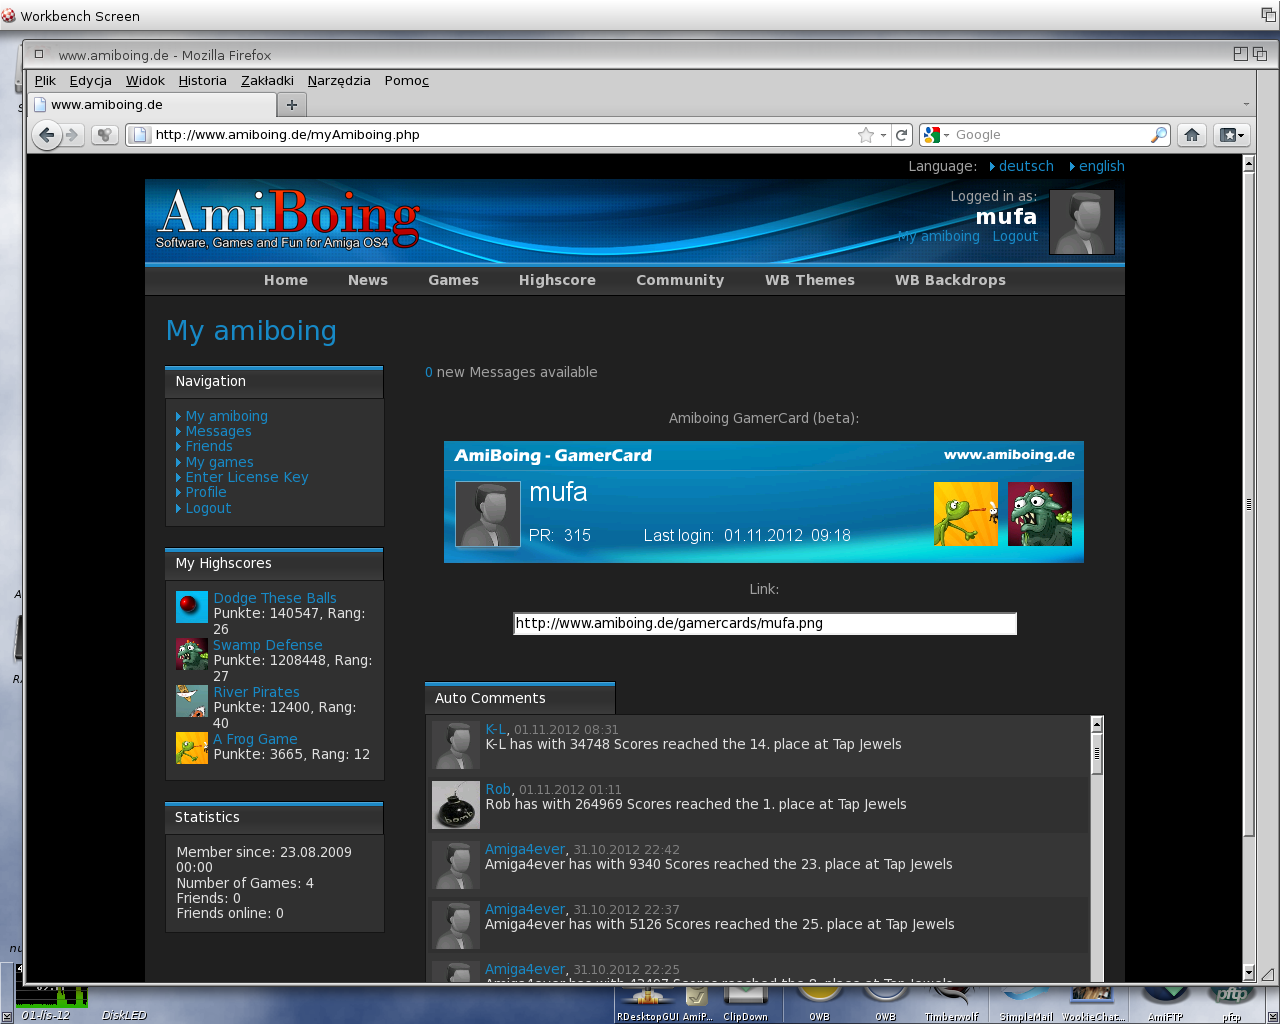Open the tab list dropdown arrow

point(1246,104)
